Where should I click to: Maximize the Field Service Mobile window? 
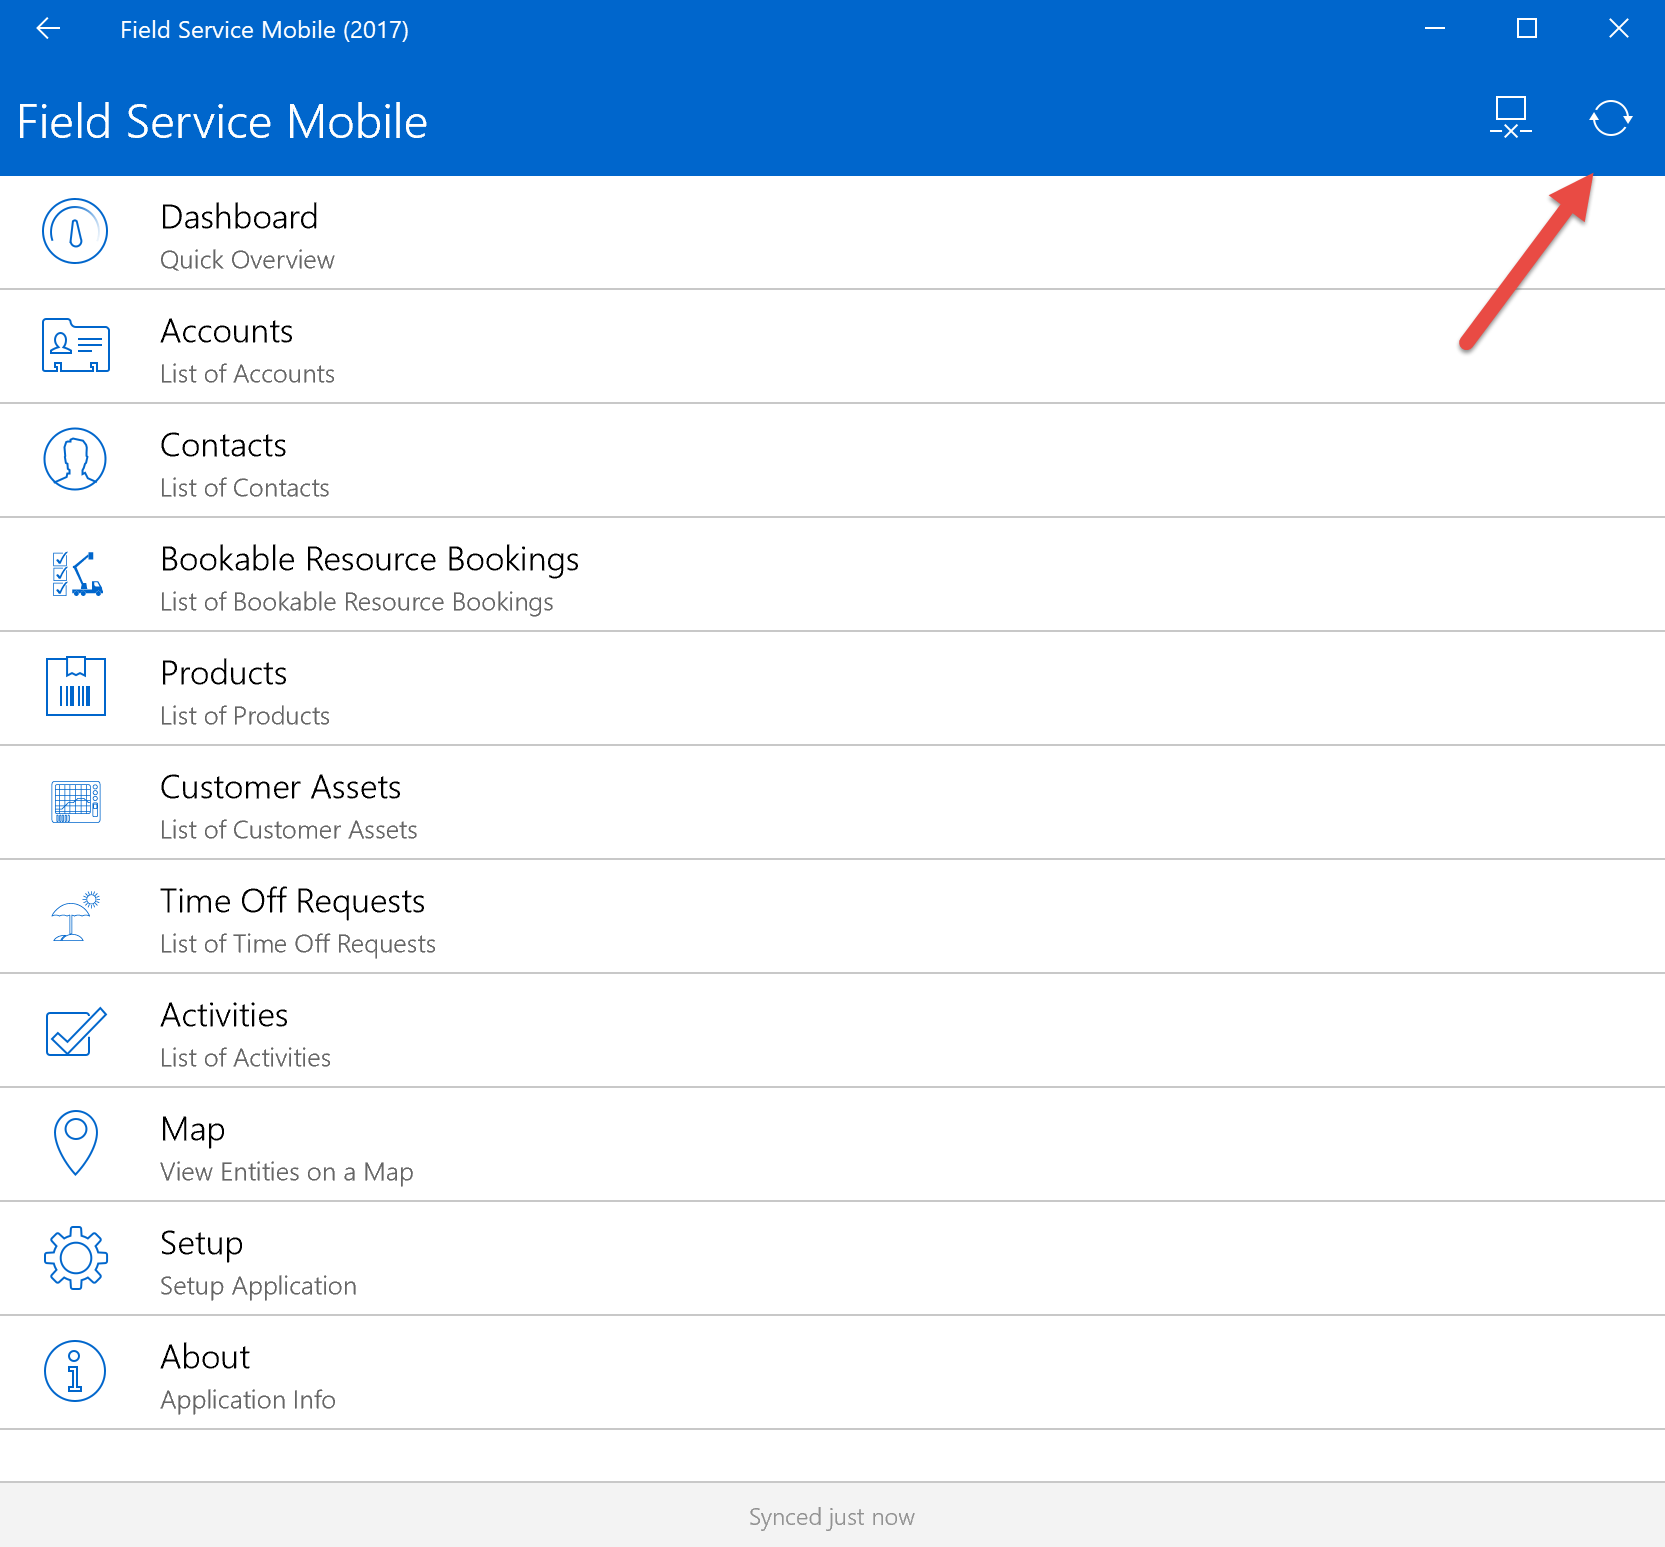pyautogui.click(x=1527, y=29)
